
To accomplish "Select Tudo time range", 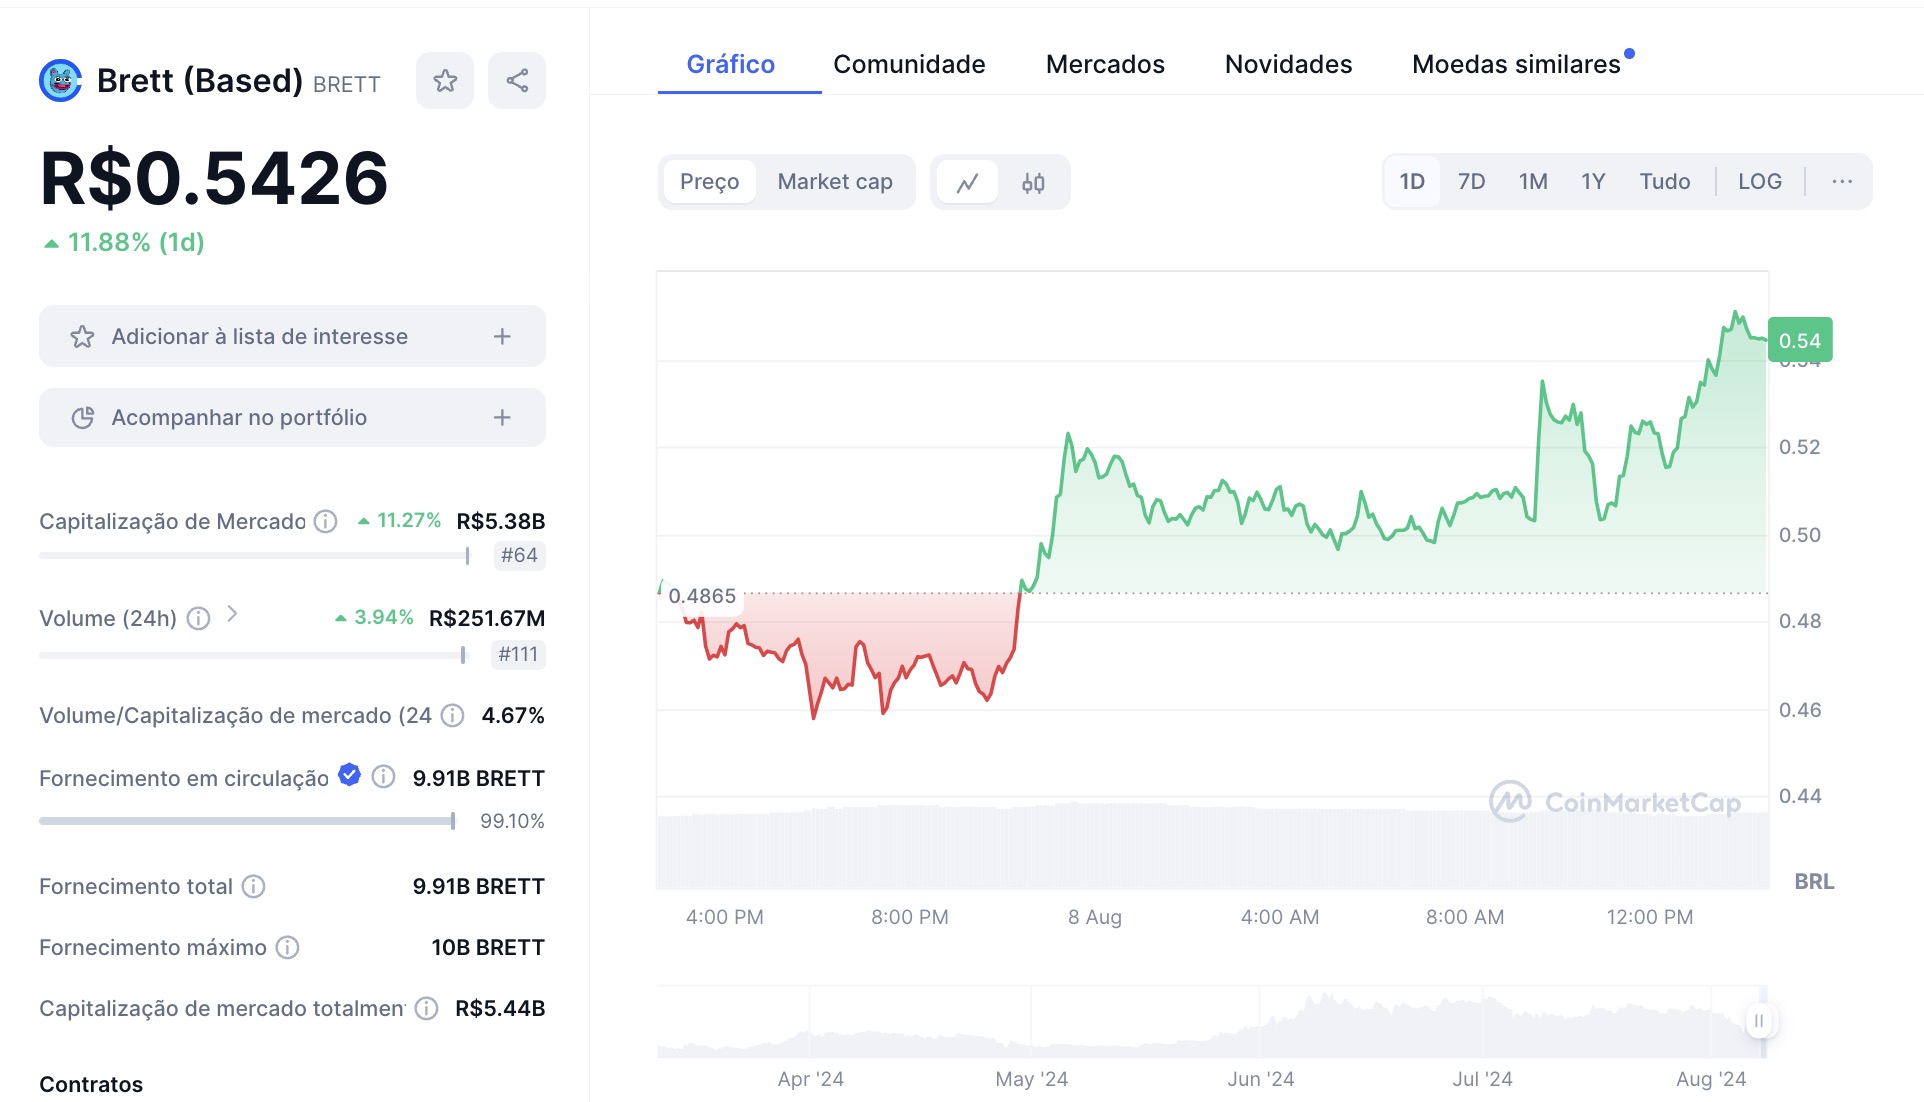I will pos(1664,182).
